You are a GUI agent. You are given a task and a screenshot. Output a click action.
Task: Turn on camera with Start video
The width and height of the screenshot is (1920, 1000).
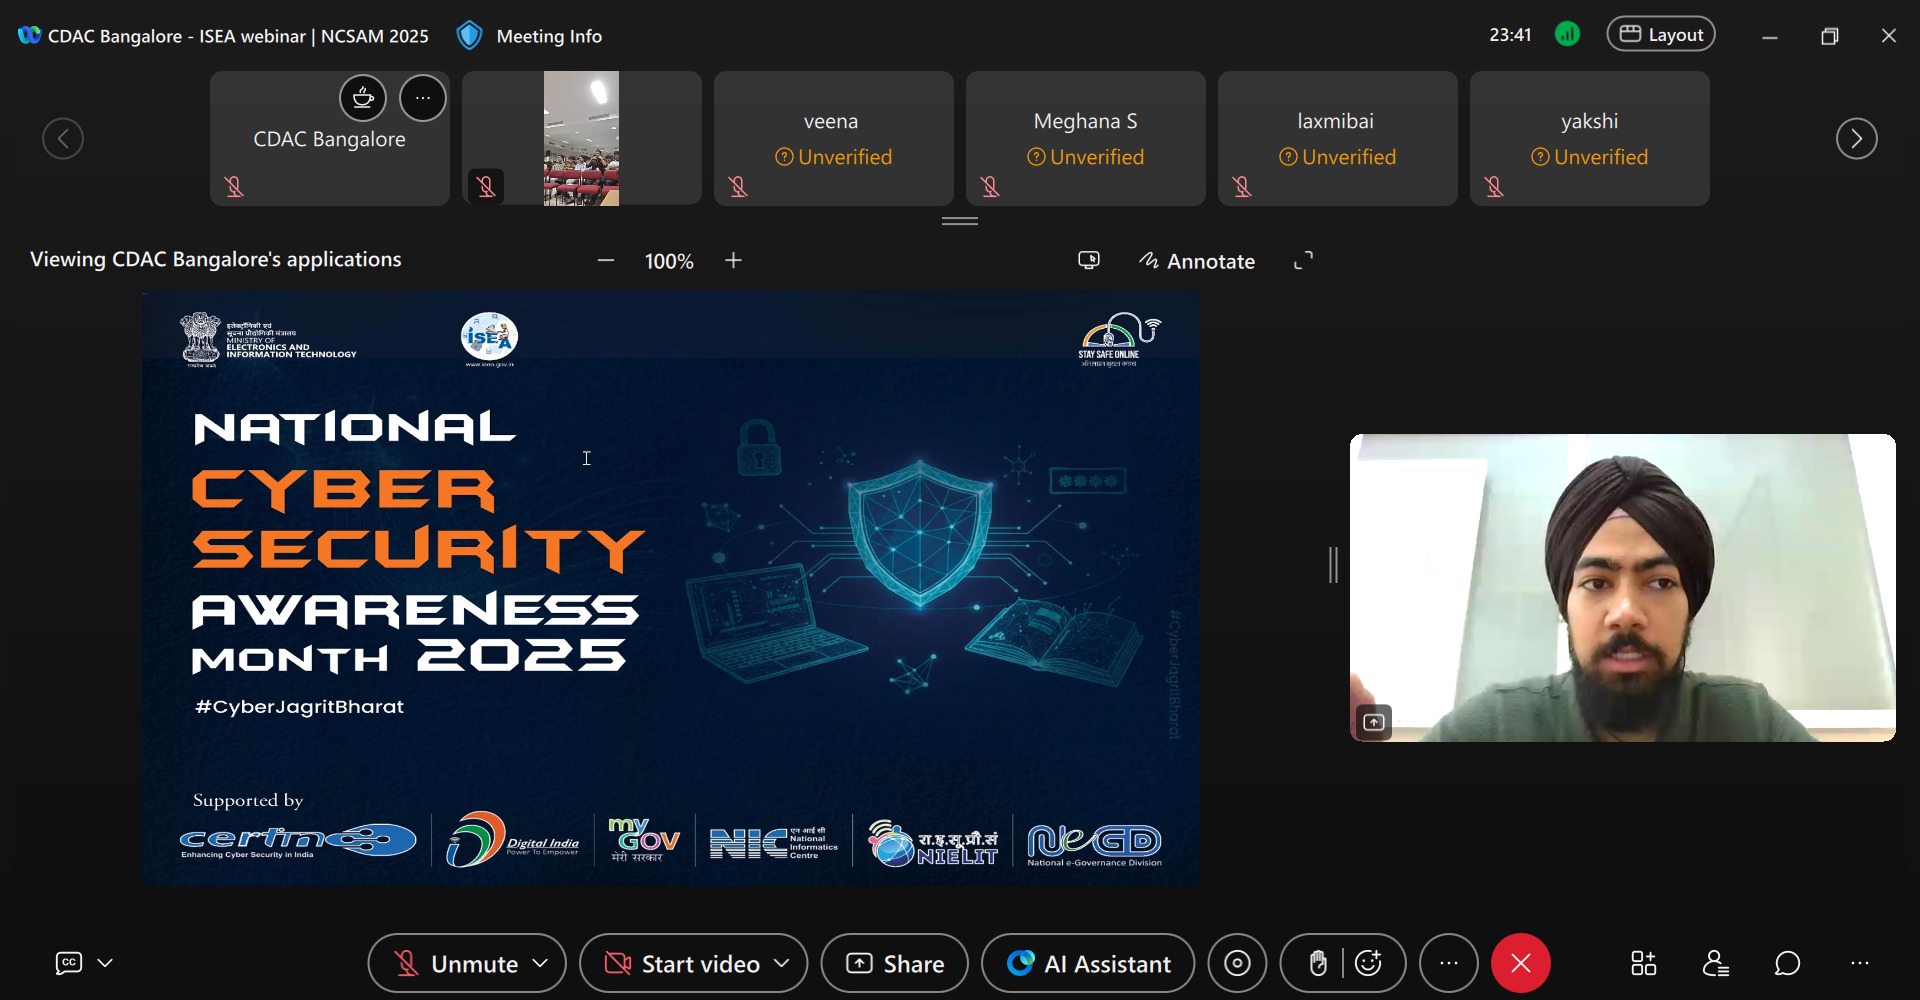(x=682, y=963)
